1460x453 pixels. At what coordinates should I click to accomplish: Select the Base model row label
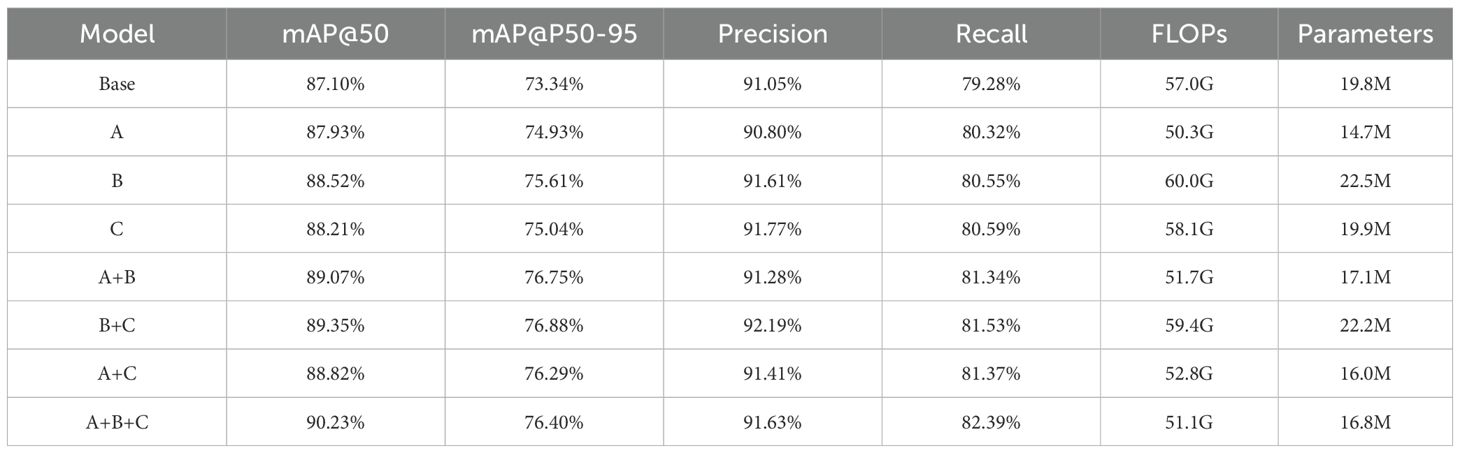coord(117,85)
